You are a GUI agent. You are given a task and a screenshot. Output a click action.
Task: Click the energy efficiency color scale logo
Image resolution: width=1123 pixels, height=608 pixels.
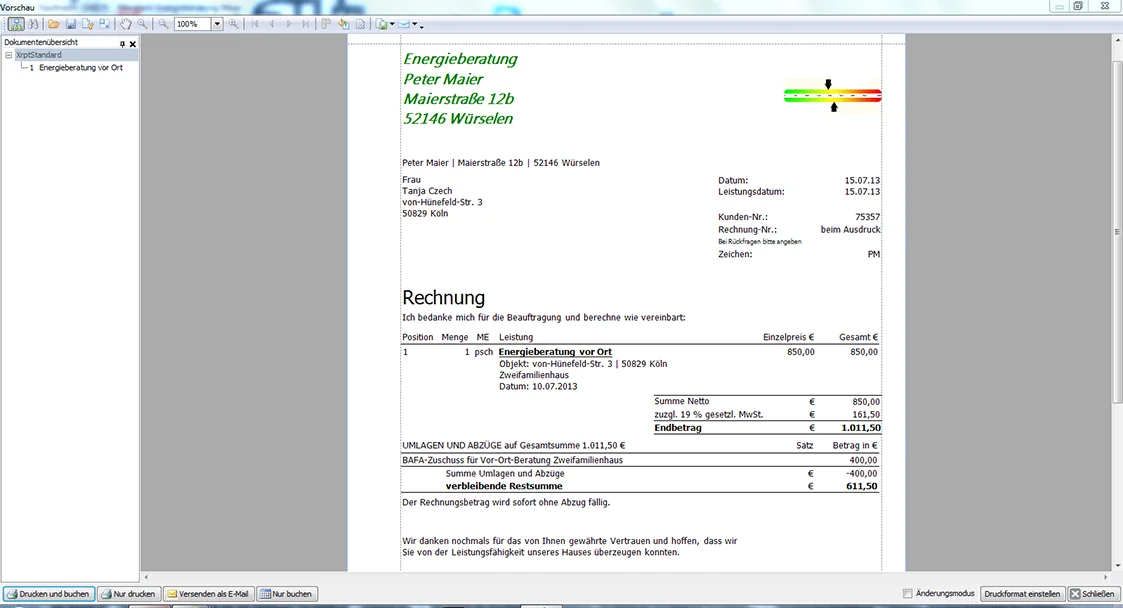[x=832, y=96]
